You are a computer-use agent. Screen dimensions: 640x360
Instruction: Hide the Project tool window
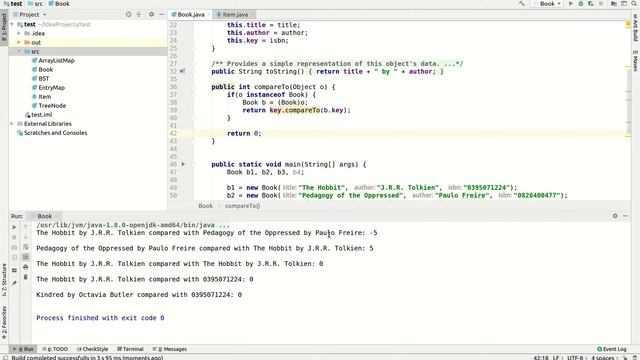tap(162, 14)
